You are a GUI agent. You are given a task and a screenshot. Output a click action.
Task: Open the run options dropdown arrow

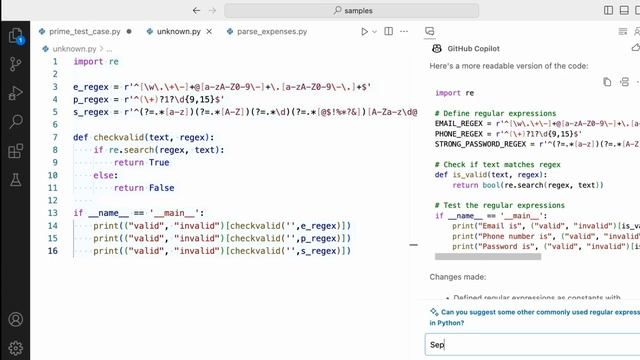374,31
